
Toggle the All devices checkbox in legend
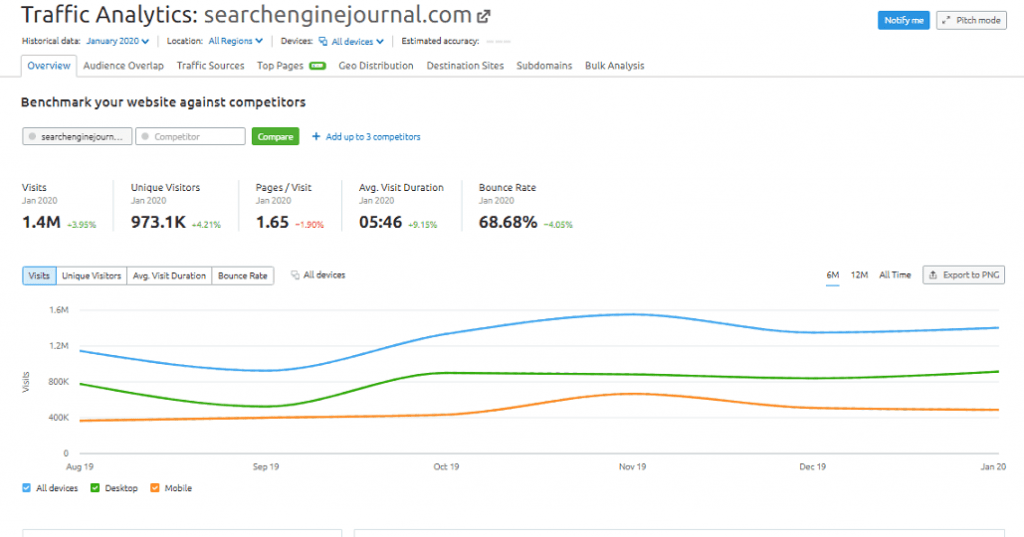(x=26, y=488)
